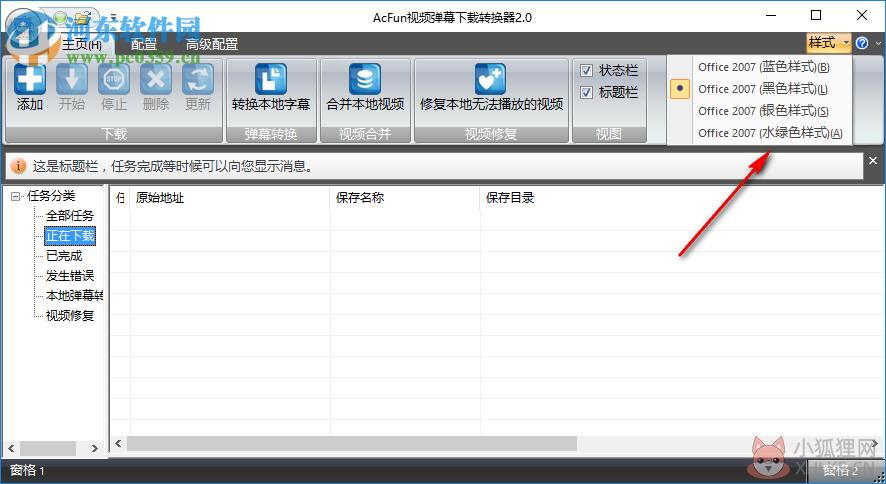Toggle the 标题栏 checkbox
Screen dimensions: 886x484
click(x=587, y=92)
